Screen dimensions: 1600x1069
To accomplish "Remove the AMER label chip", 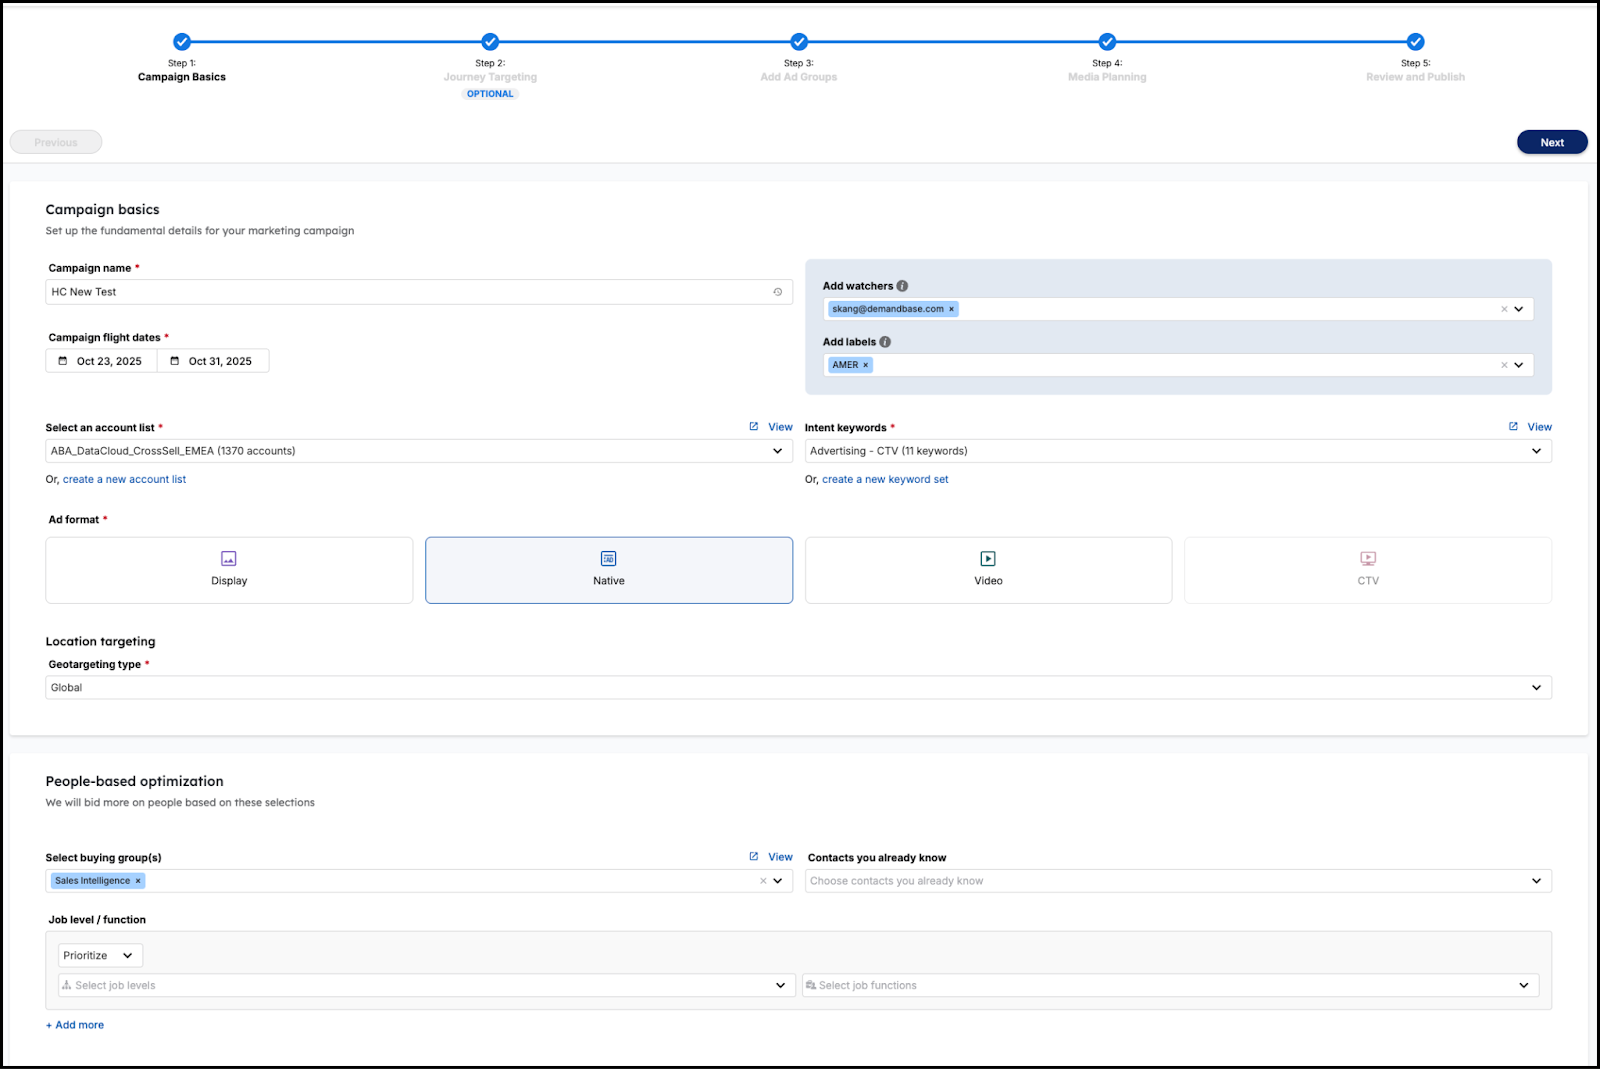I will (x=866, y=365).
